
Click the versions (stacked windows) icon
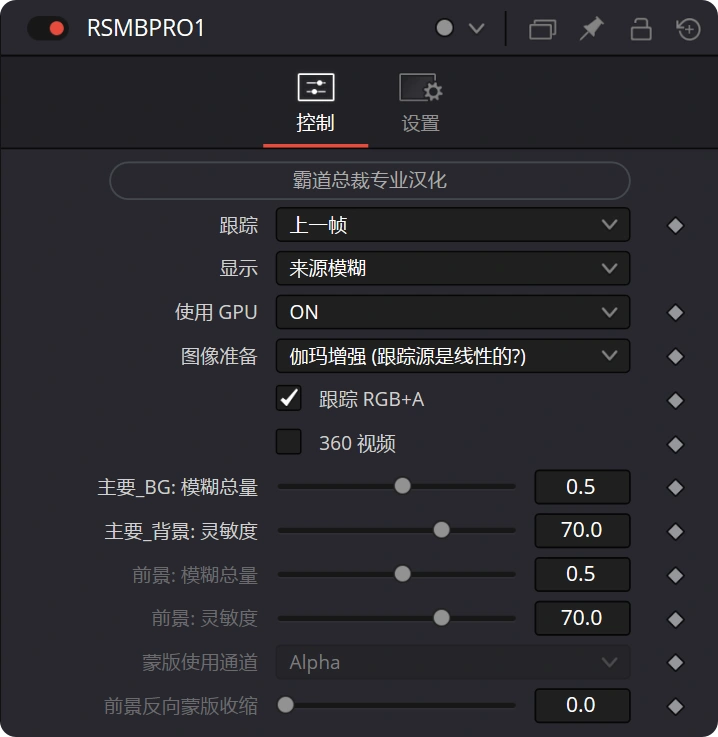542,29
